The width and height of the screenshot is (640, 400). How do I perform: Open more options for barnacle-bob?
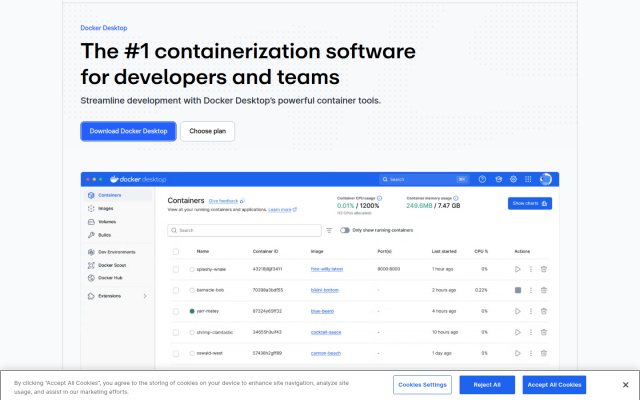(531, 290)
